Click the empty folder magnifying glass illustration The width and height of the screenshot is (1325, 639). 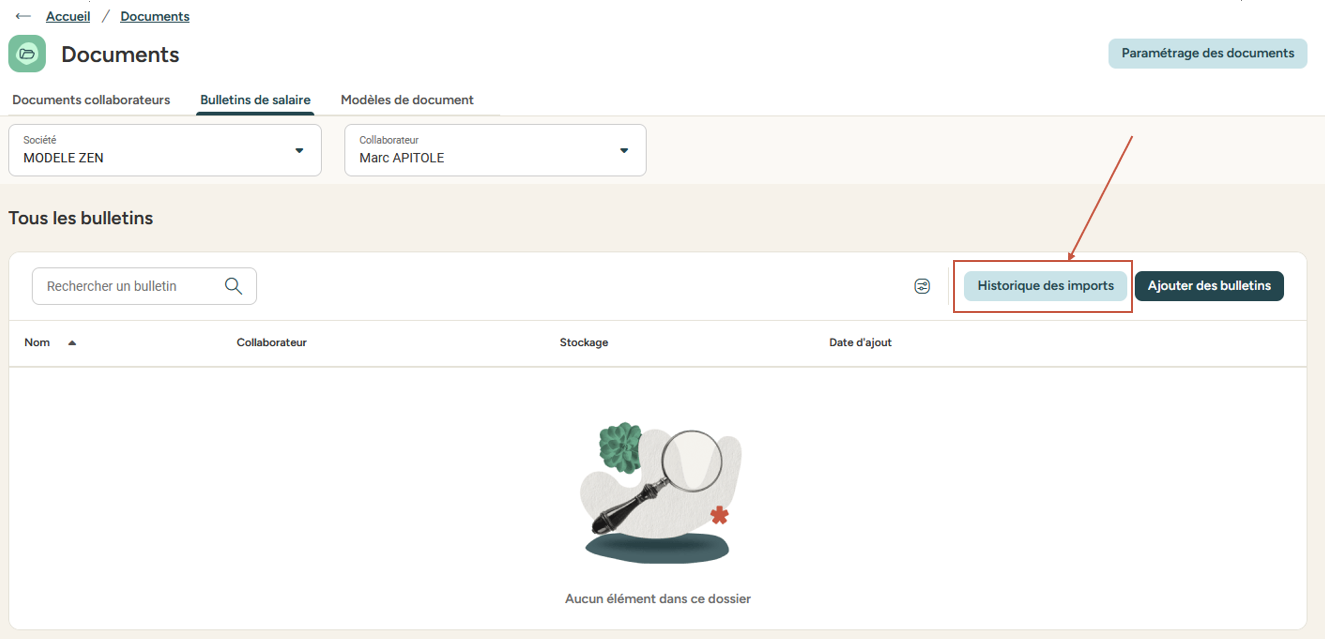[660, 490]
